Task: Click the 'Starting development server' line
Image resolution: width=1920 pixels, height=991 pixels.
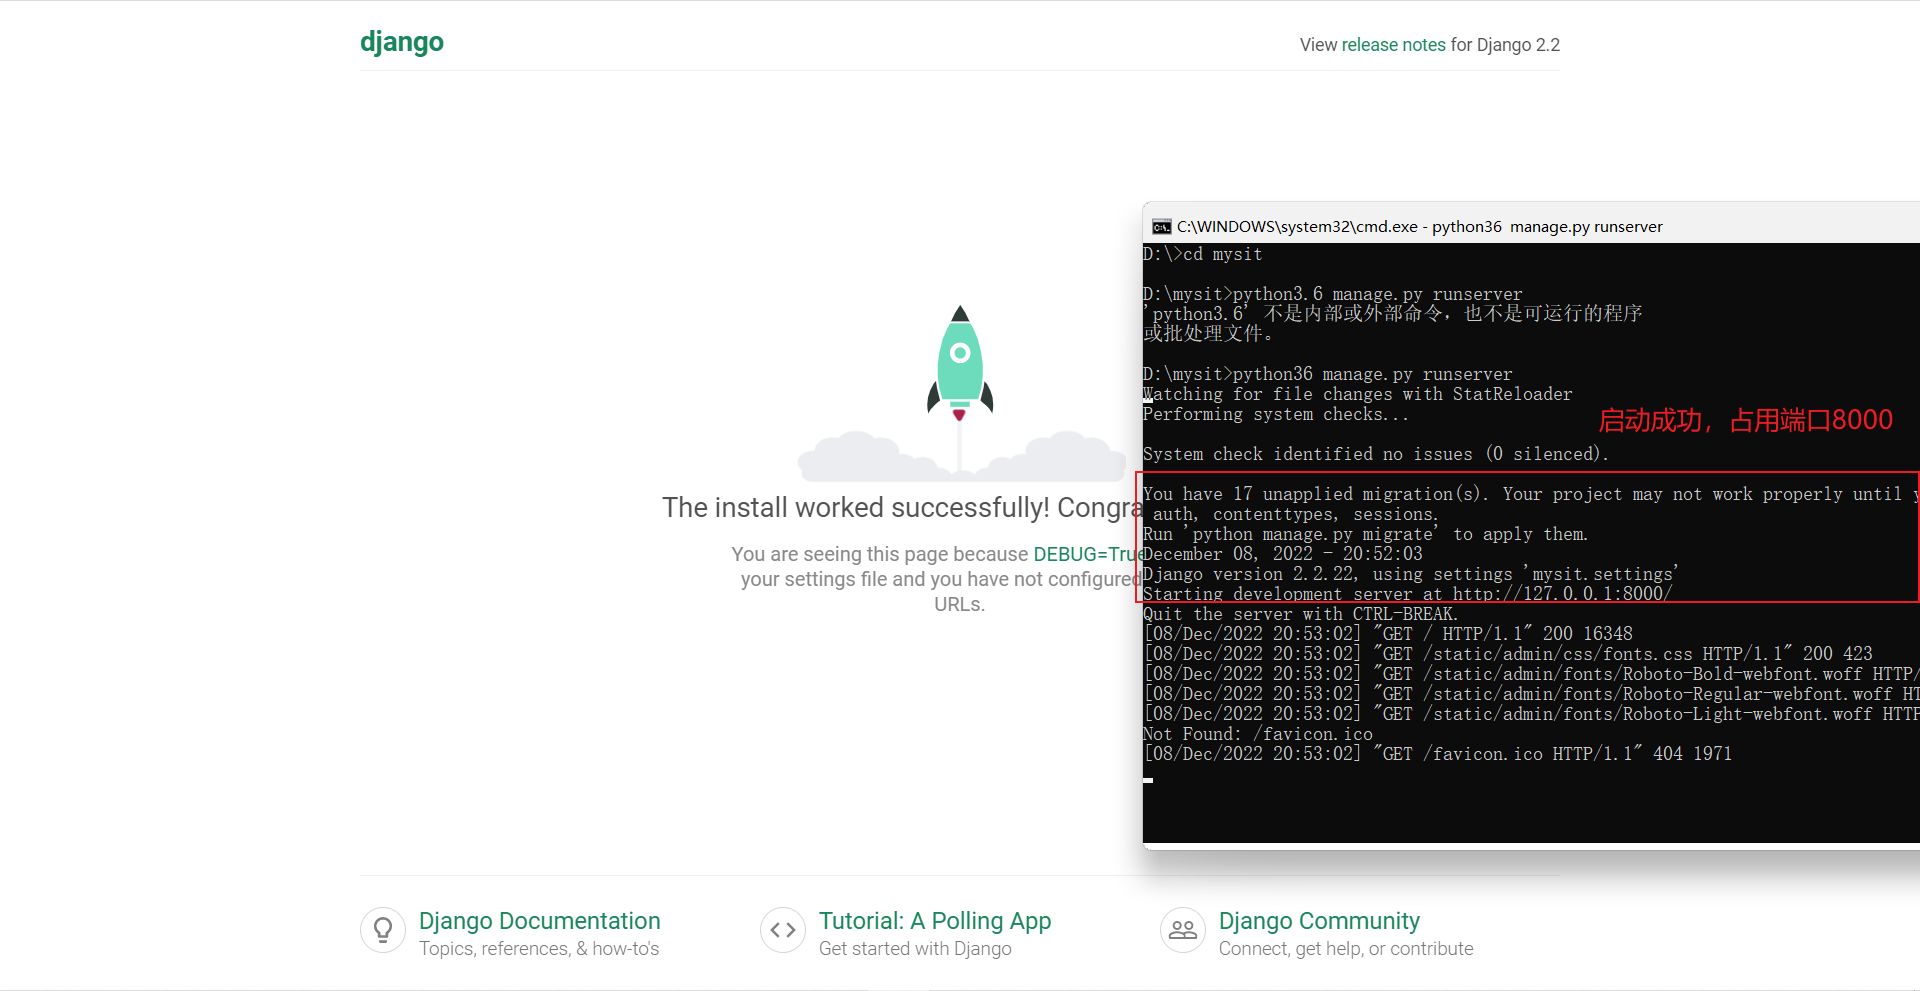Action: point(1408,594)
